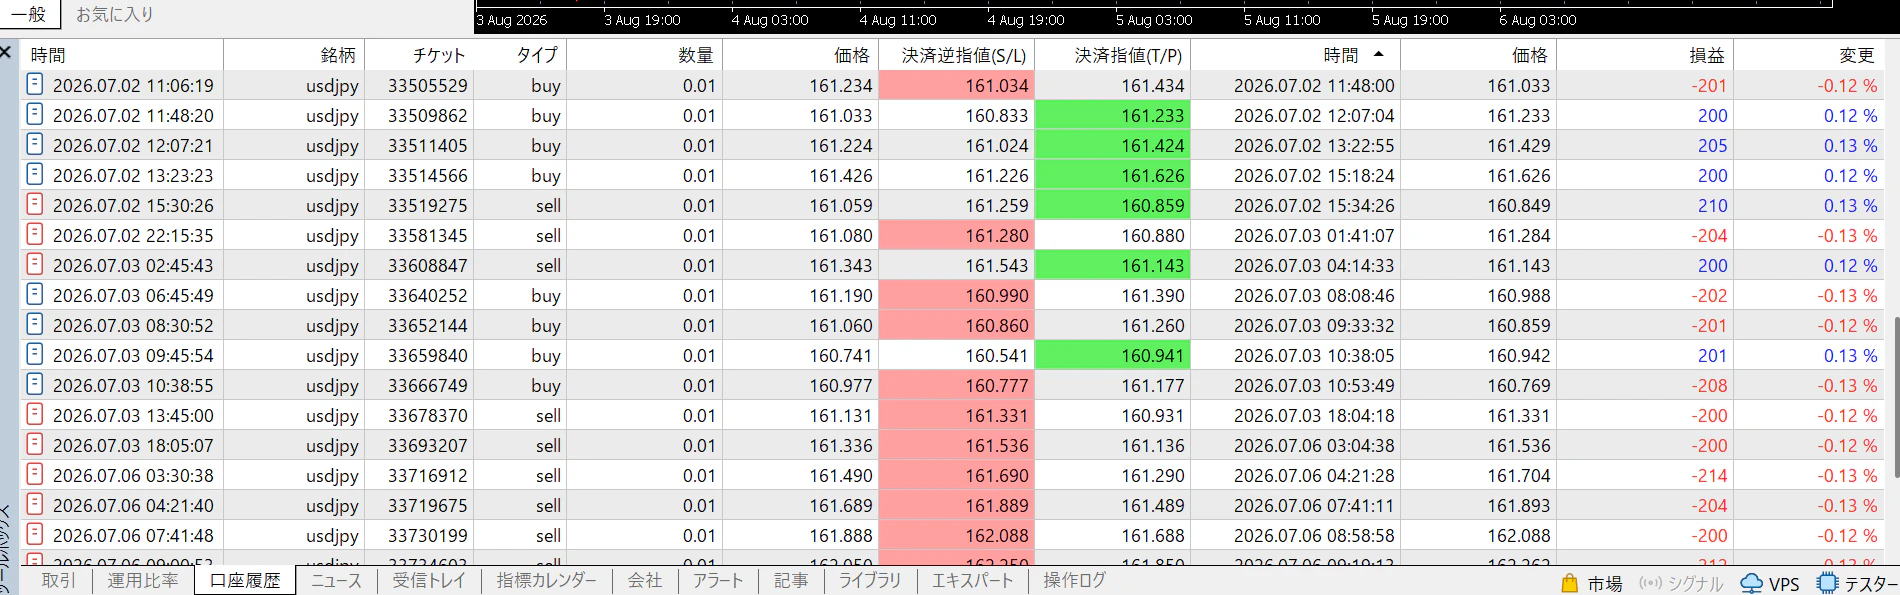Click the sell order icon for ticket 33730199
This screenshot has width=1900, height=595.
pos(34,534)
